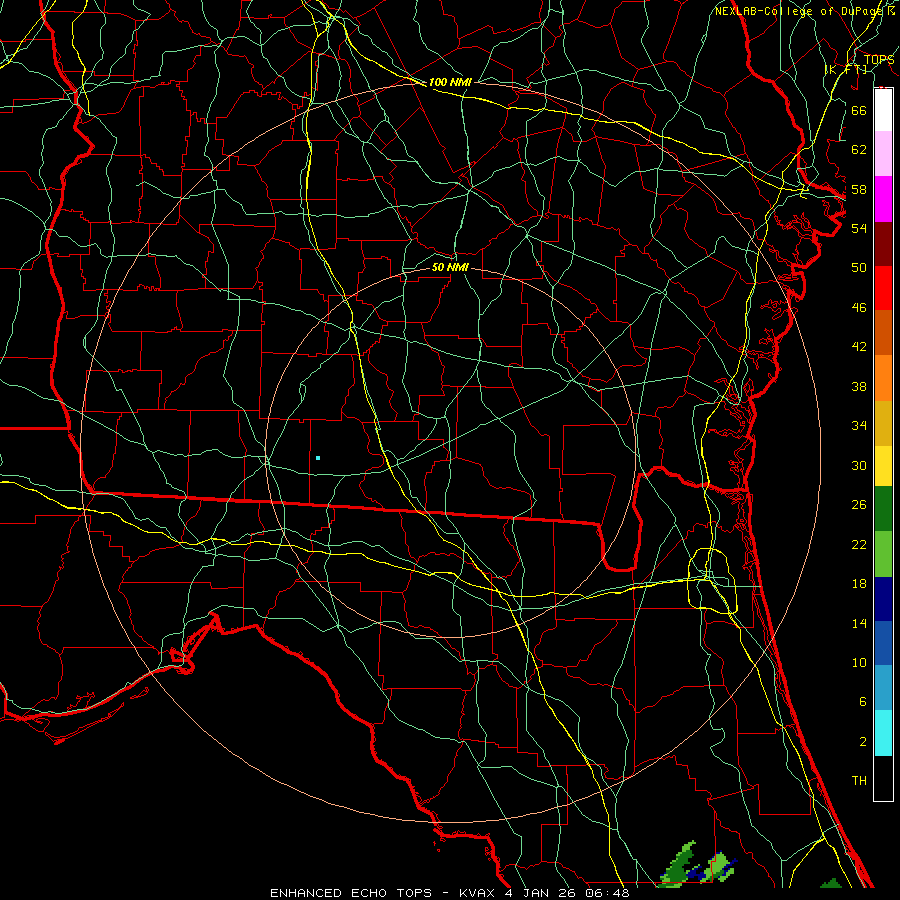Select the magenta legend color band
Viewport: 900px width, 900px height.
(883, 199)
